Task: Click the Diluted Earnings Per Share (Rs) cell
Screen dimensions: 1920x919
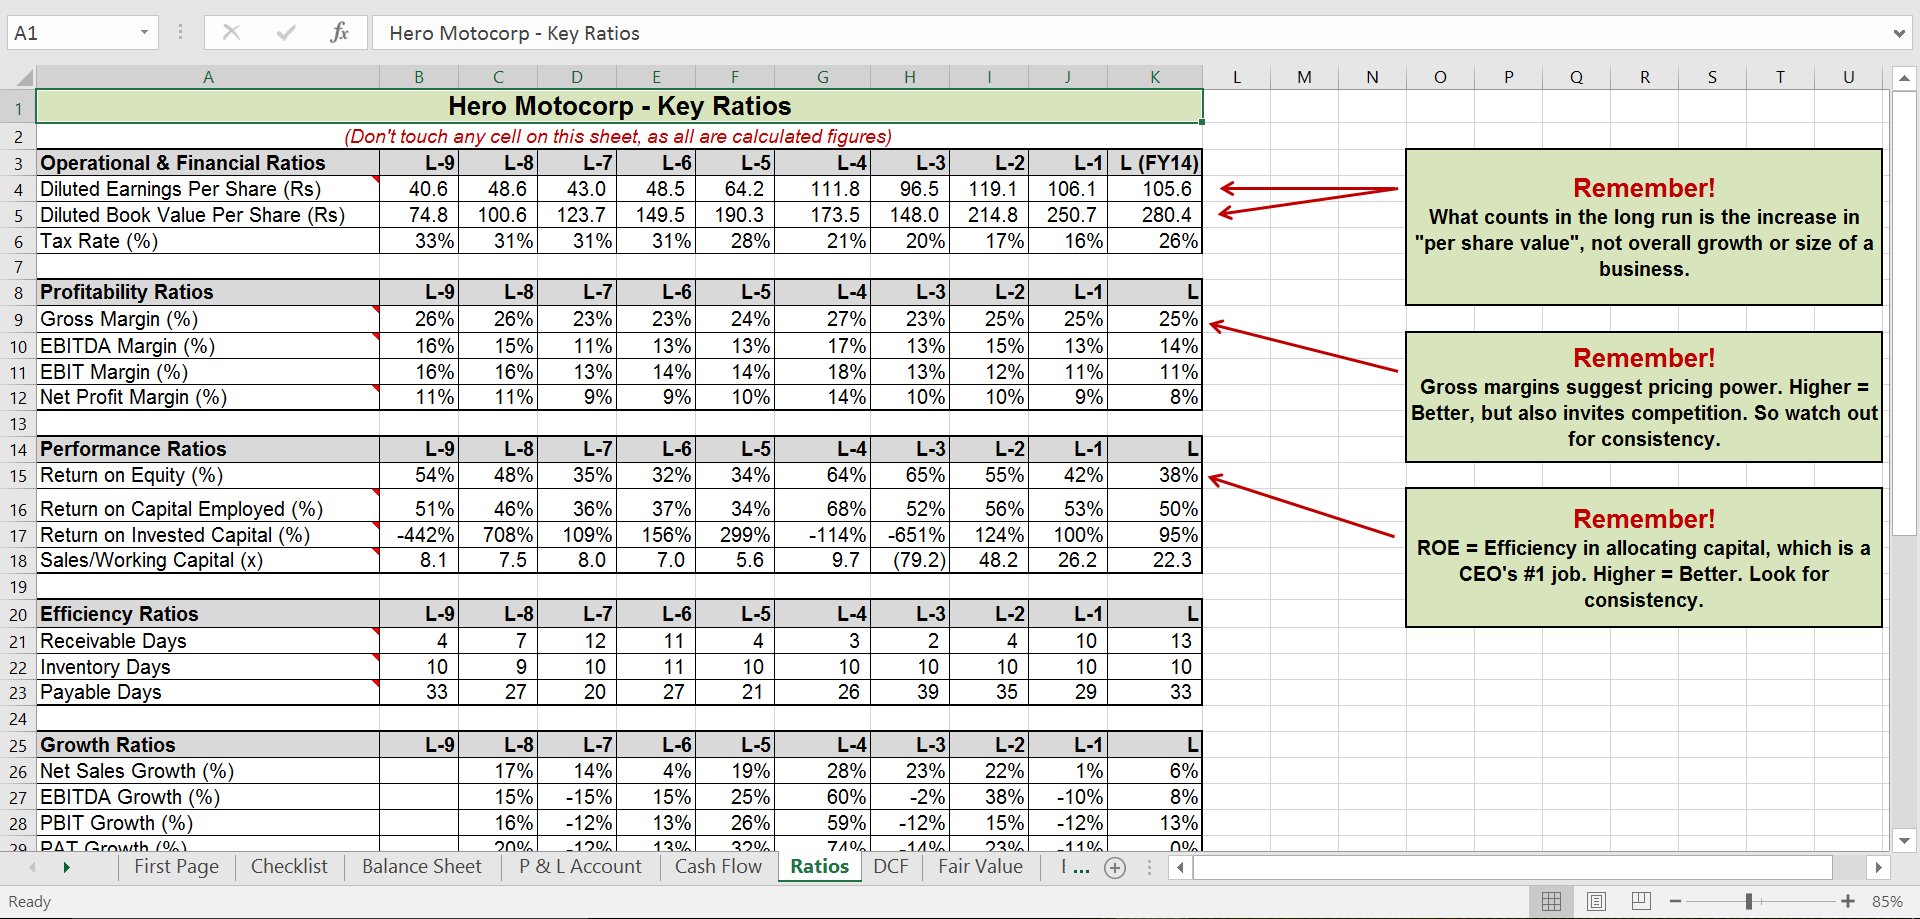Action: (208, 189)
